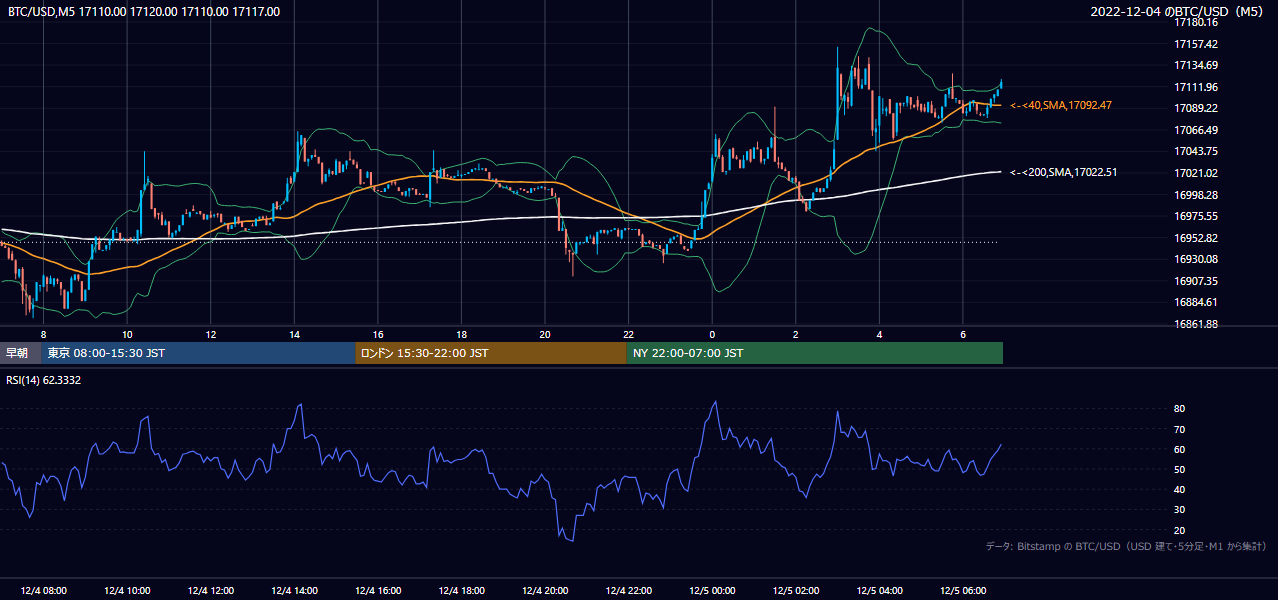Click the 早朝 session segment
The width and height of the screenshot is (1278, 600).
(x=21, y=353)
